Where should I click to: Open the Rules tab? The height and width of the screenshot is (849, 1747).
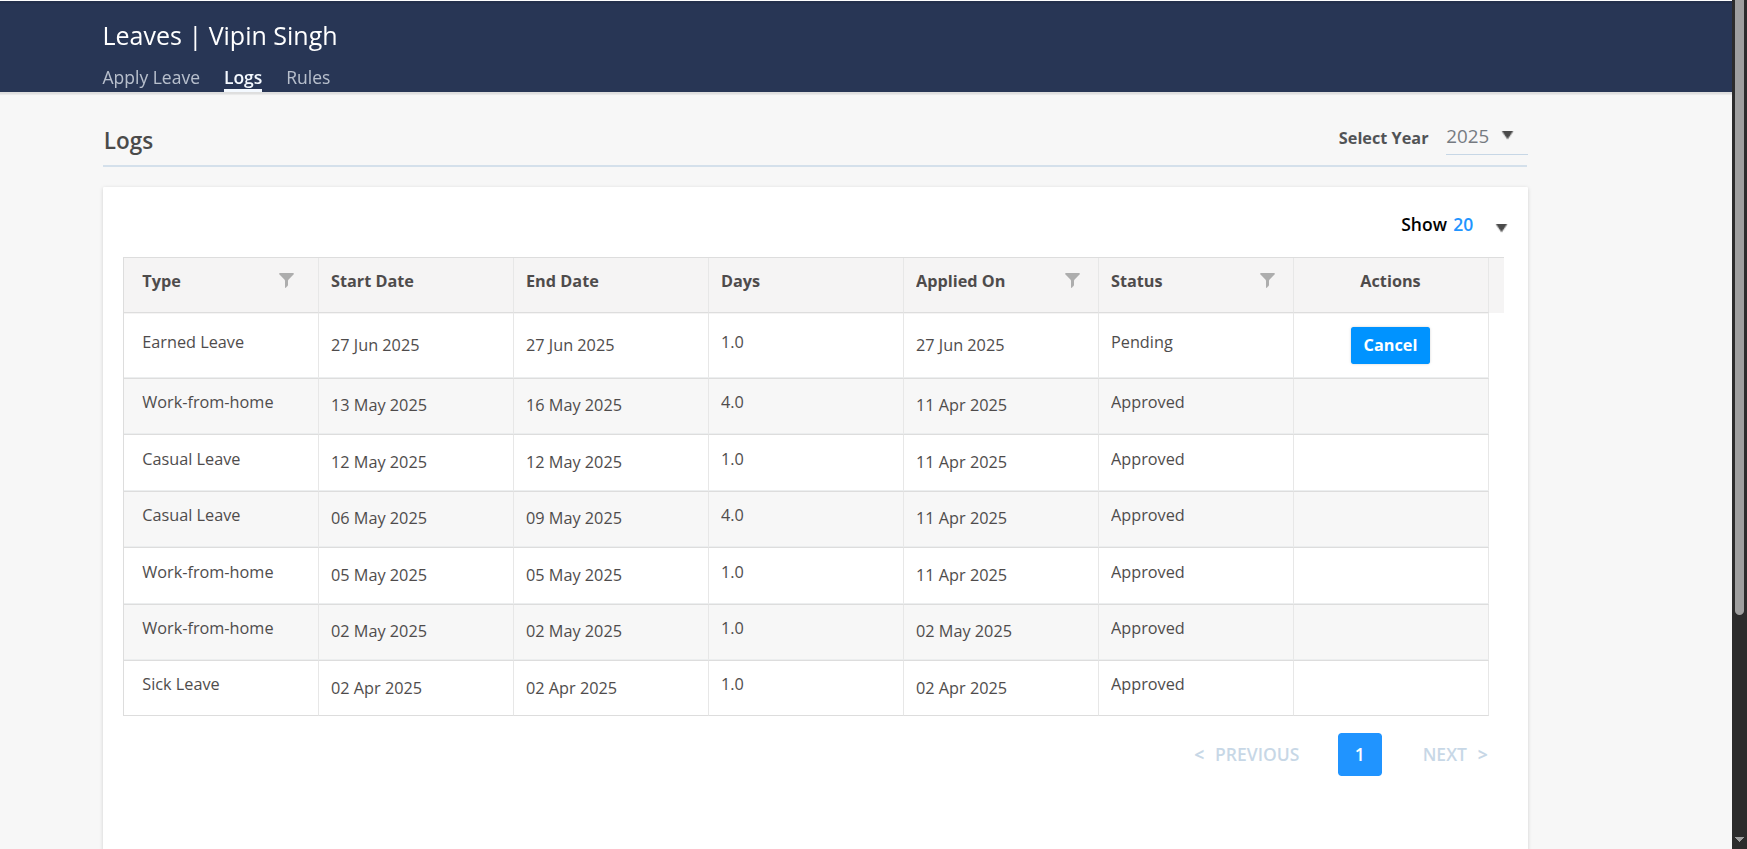(308, 78)
